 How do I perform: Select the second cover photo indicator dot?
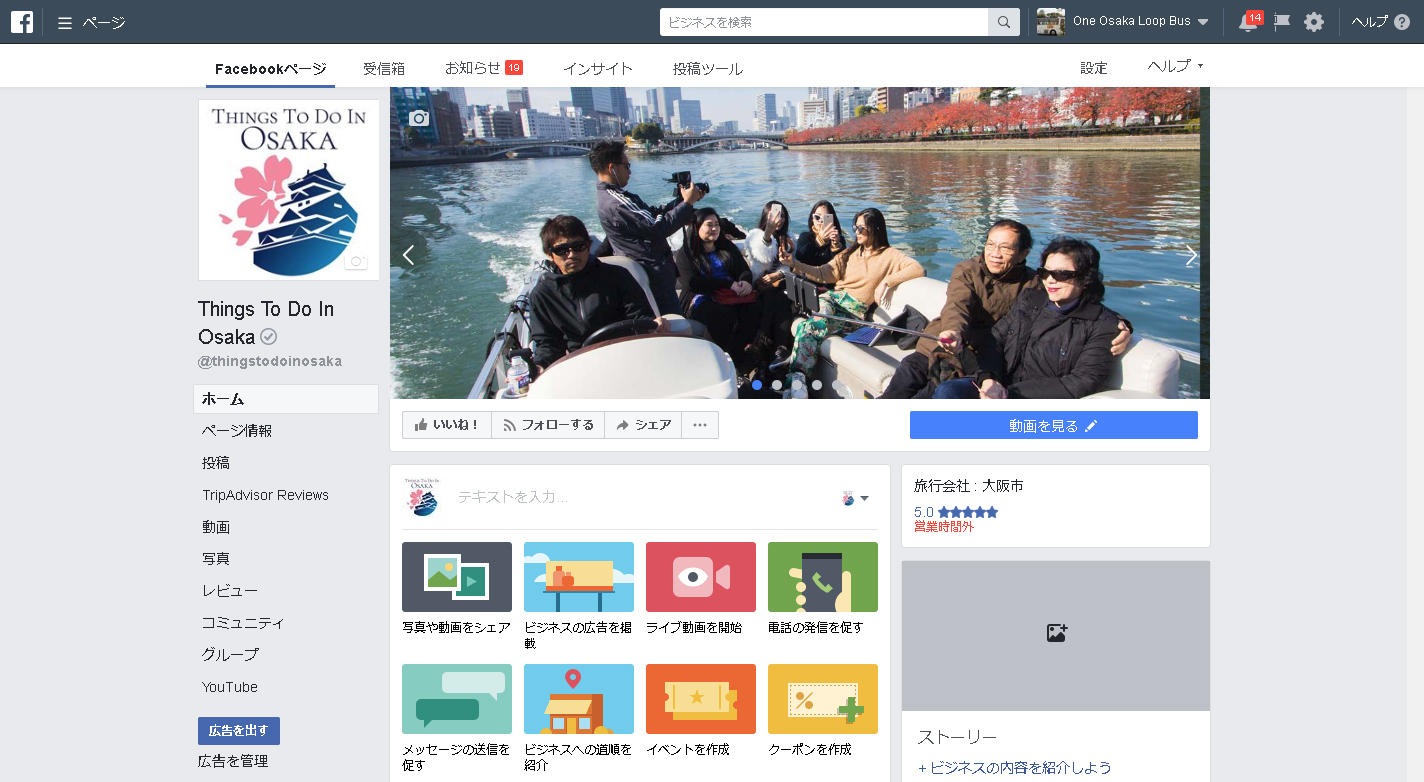point(777,385)
